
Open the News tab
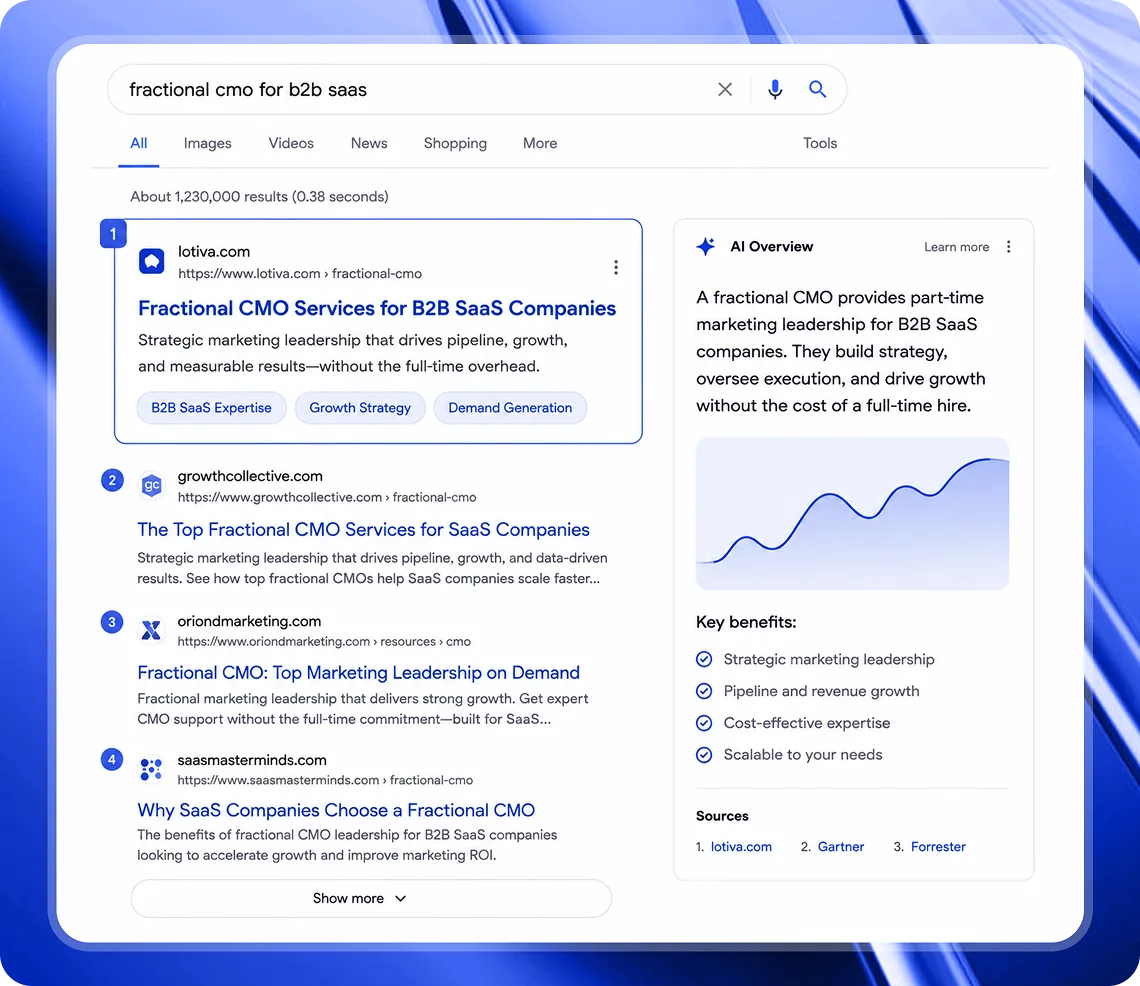pyautogui.click(x=369, y=143)
